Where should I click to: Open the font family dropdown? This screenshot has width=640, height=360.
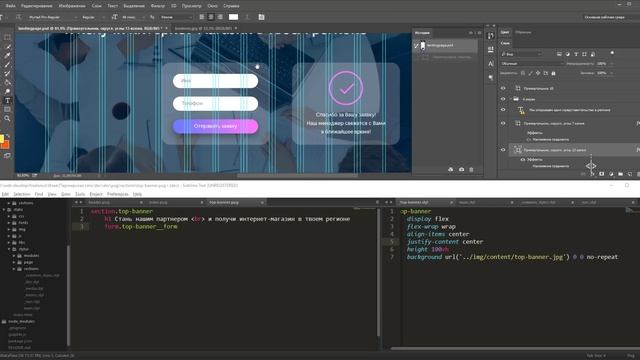[52, 17]
